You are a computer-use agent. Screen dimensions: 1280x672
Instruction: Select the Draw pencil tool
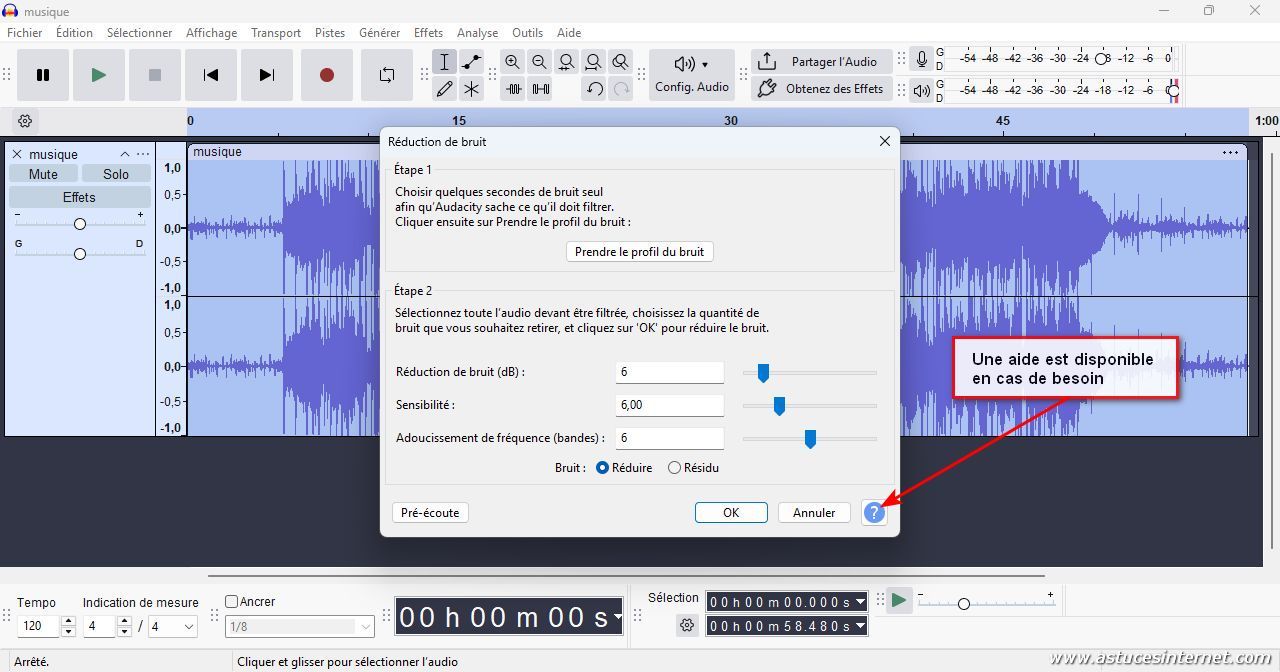point(445,89)
